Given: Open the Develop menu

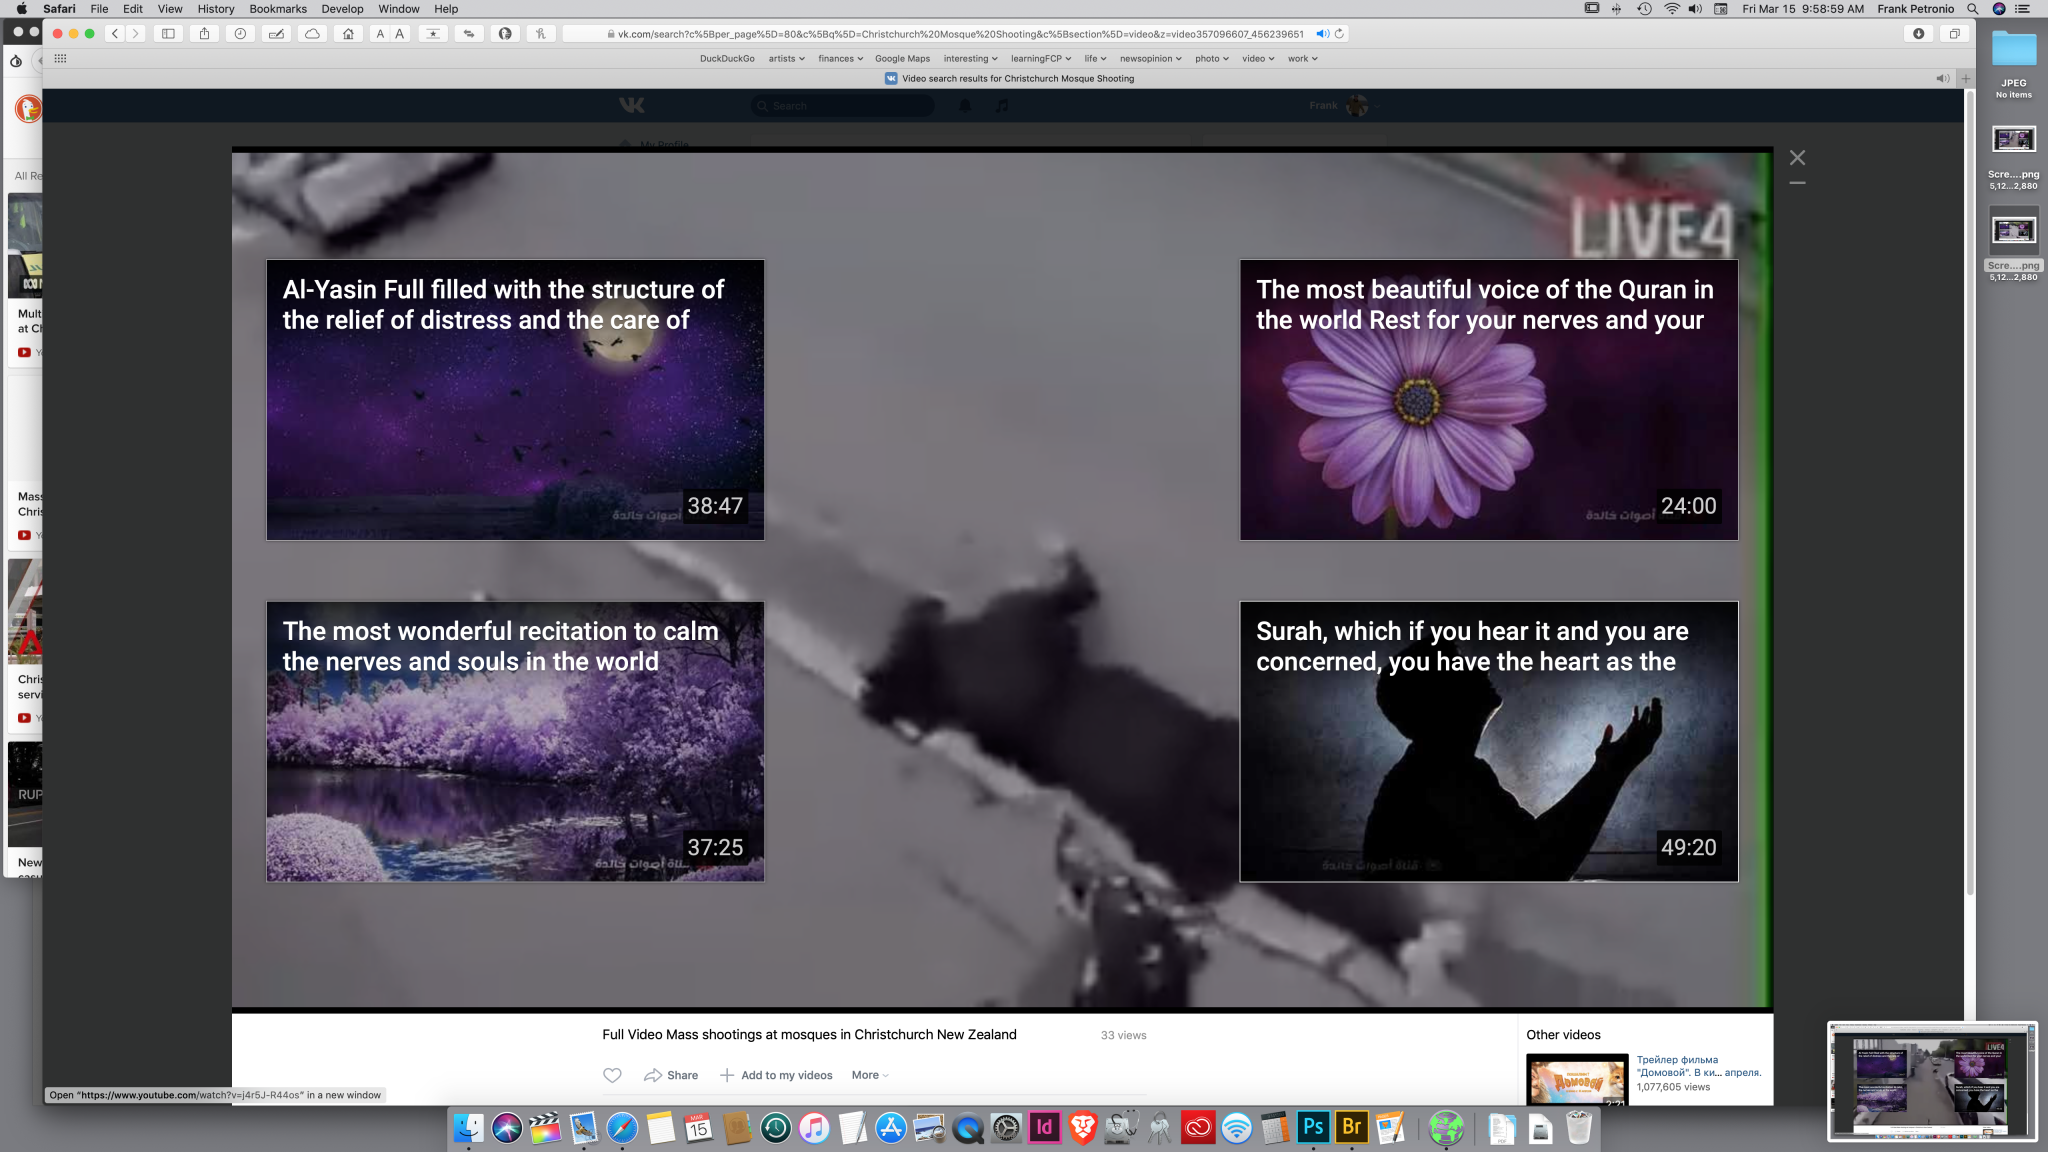Looking at the screenshot, I should (342, 9).
